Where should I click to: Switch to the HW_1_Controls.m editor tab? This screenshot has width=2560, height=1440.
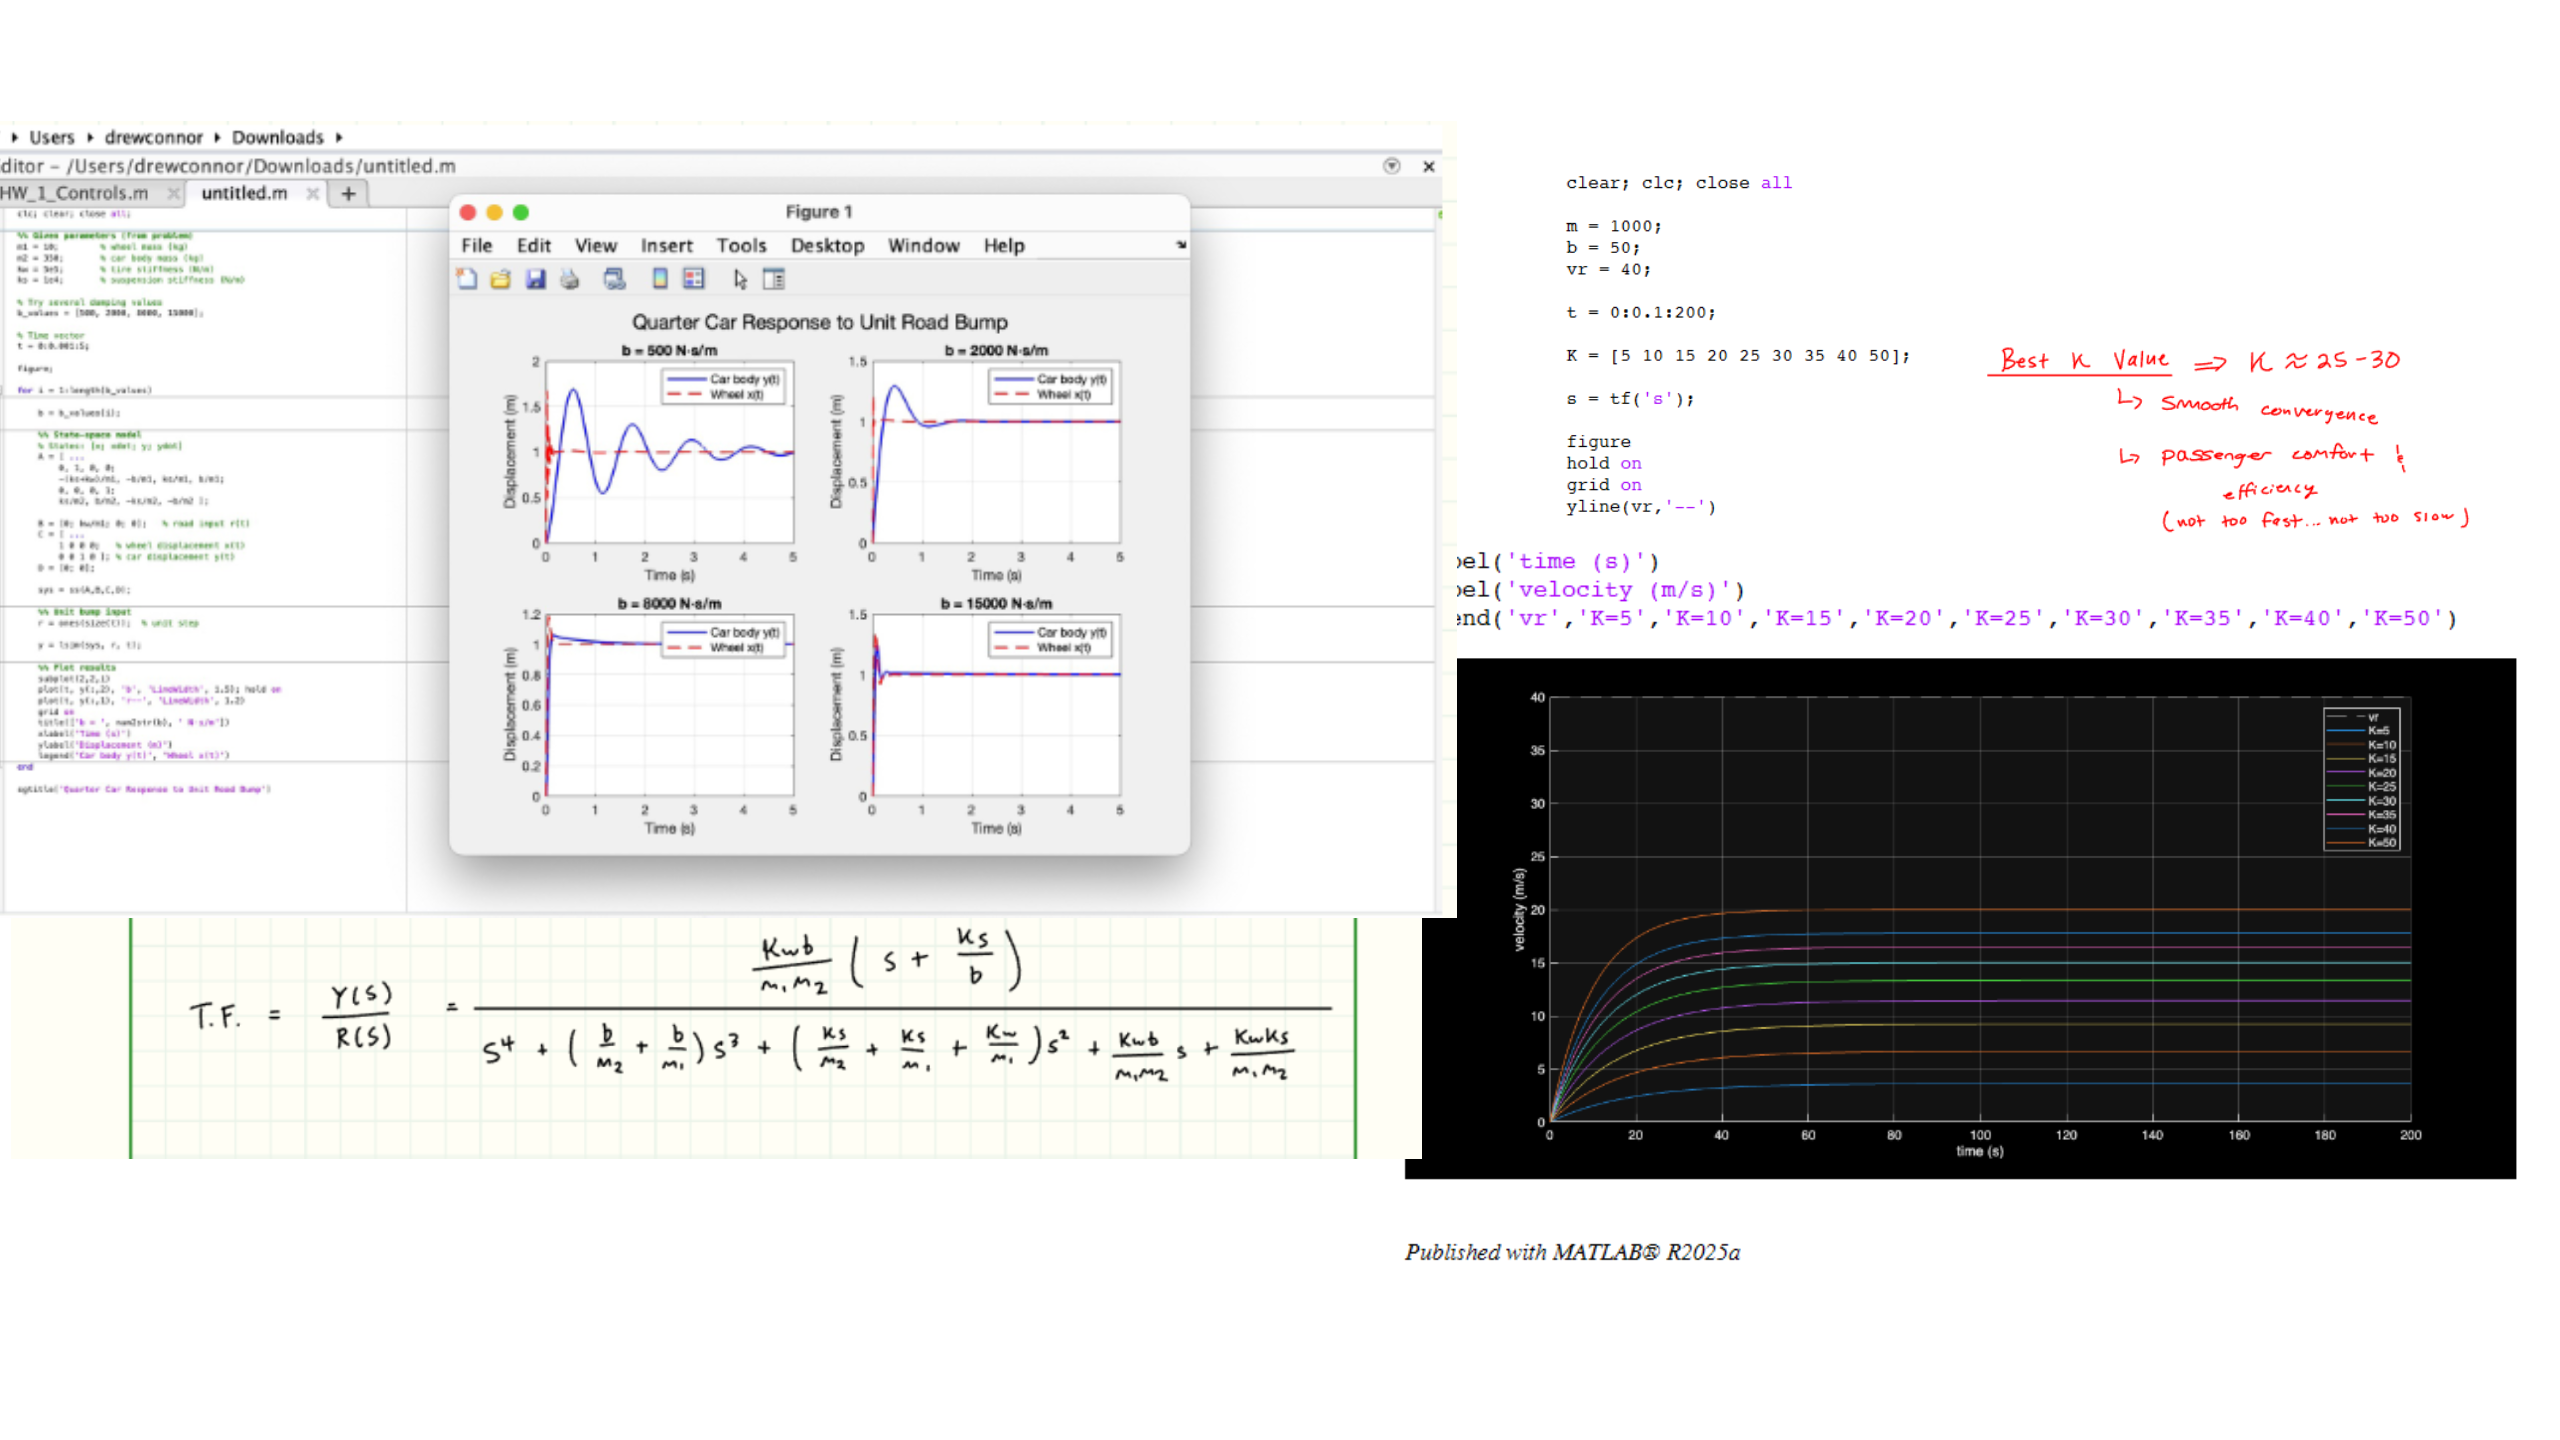75,193
